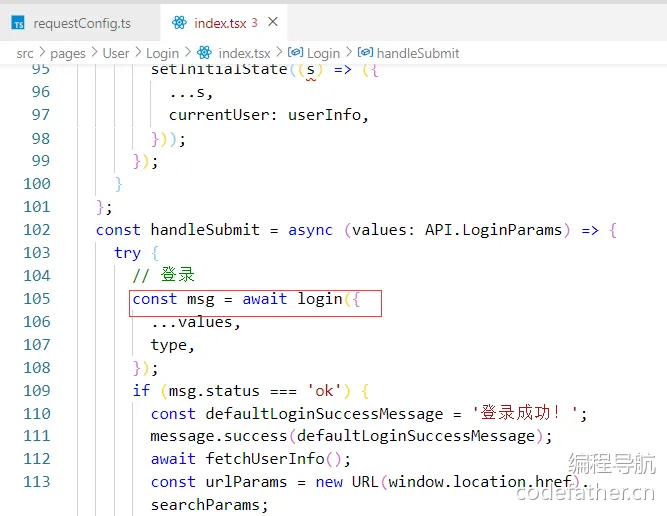Click '...s,' on line 96
This screenshot has height=516, width=667.
point(191,92)
